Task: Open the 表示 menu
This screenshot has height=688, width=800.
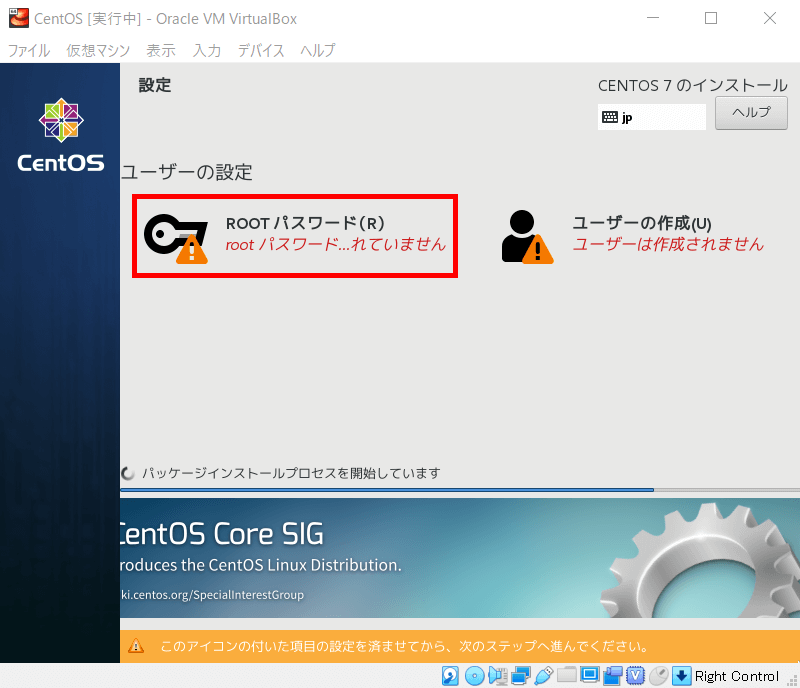Action: click(161, 51)
